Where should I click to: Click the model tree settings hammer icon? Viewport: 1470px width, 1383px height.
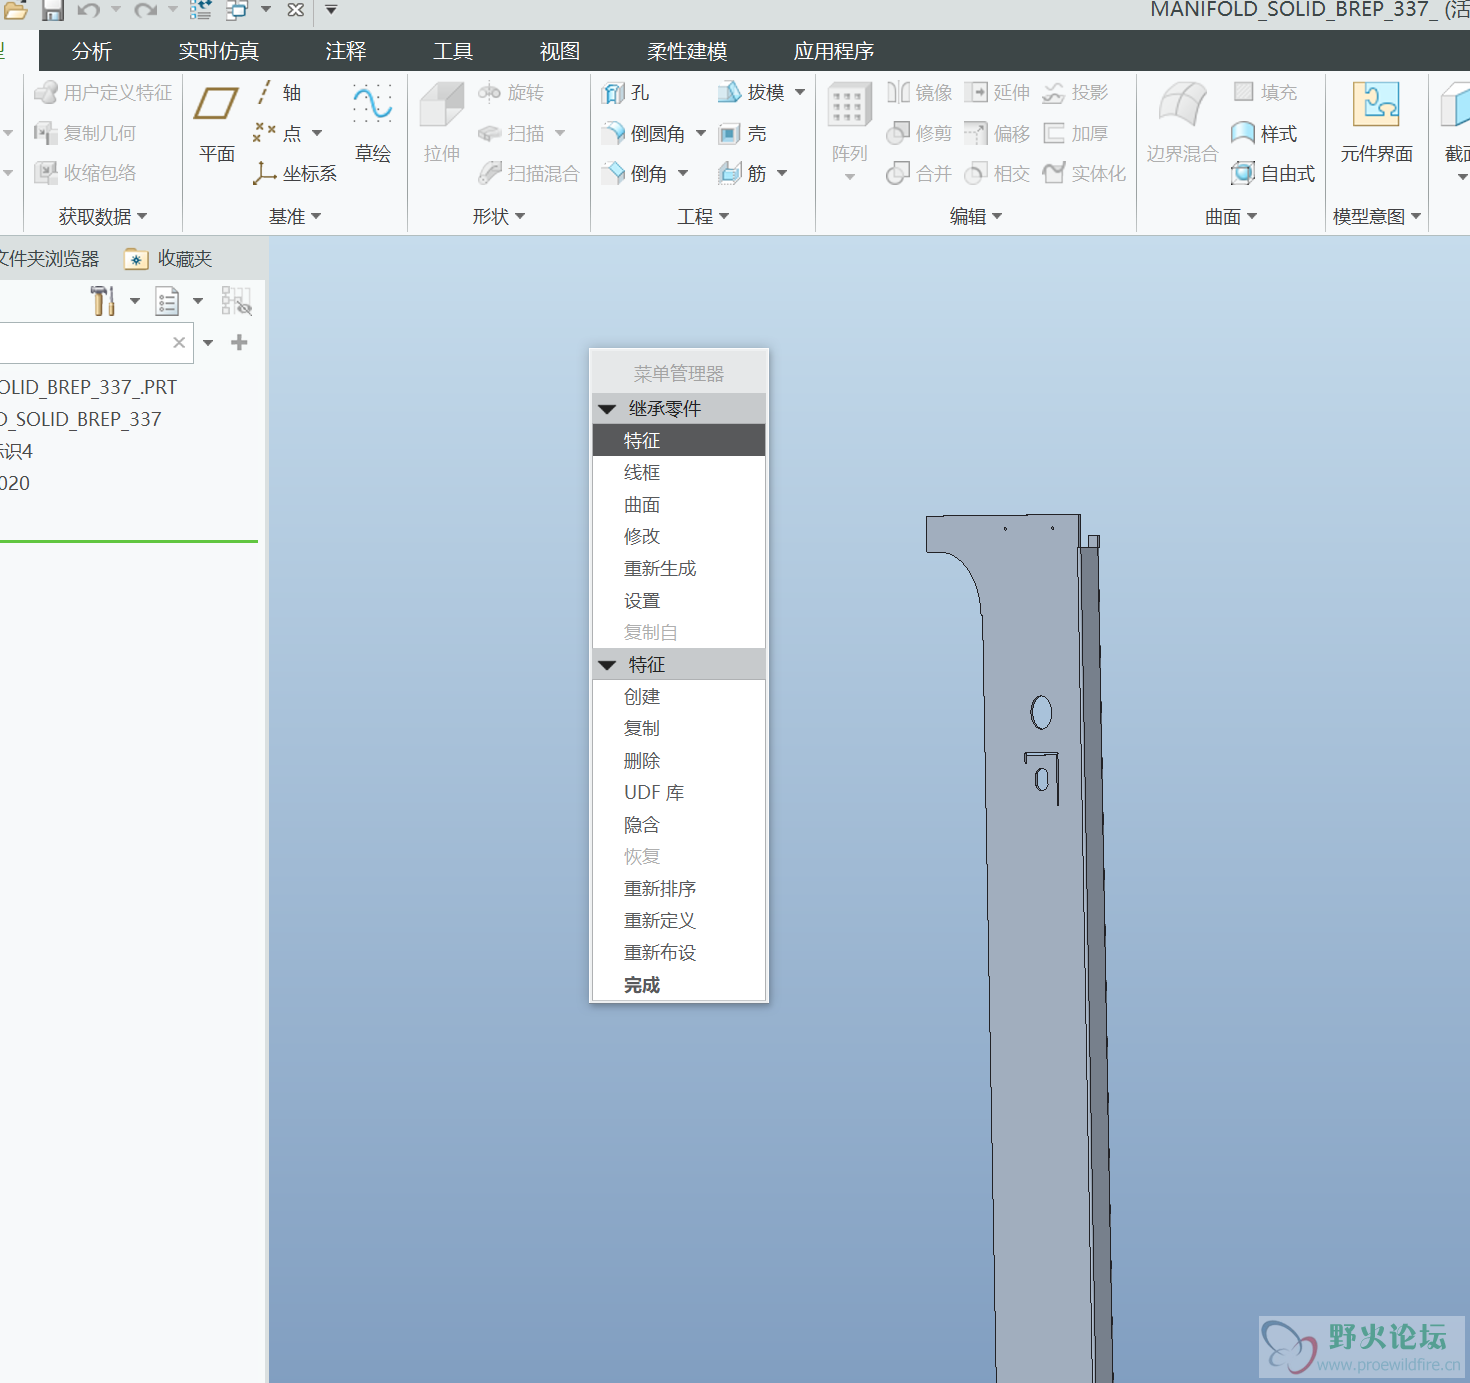[103, 301]
